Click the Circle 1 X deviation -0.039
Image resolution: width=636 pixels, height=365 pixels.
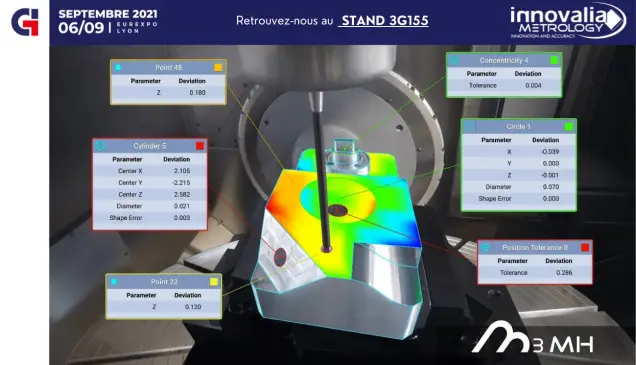pos(550,151)
